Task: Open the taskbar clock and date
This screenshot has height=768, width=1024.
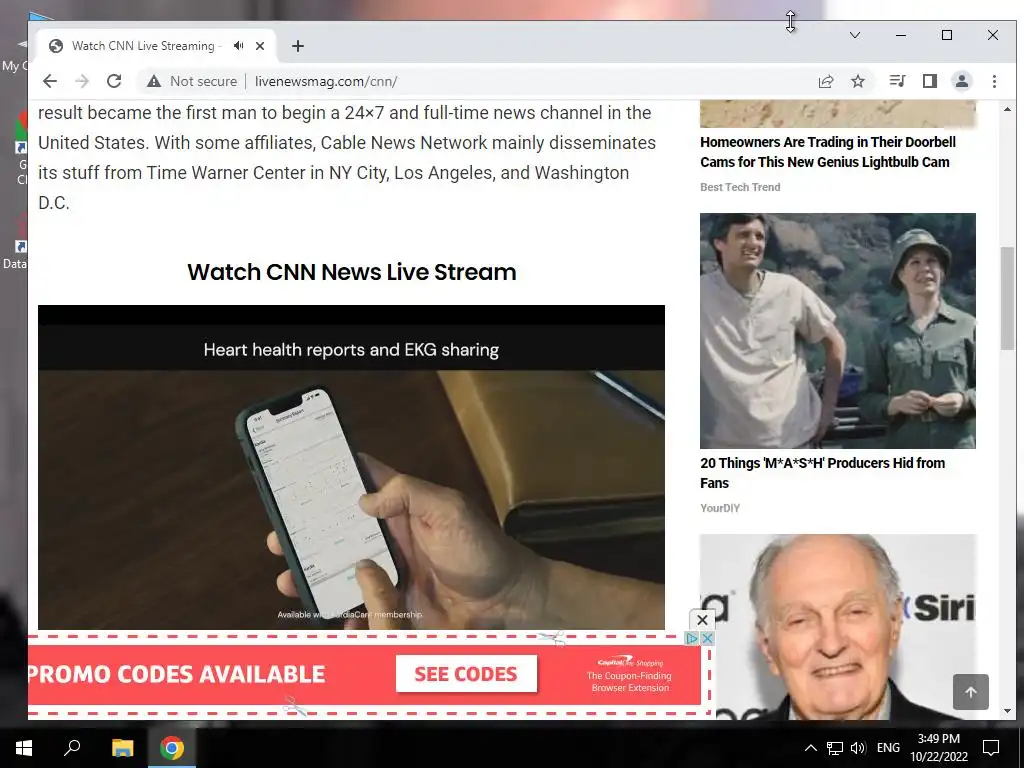Action: 938,748
